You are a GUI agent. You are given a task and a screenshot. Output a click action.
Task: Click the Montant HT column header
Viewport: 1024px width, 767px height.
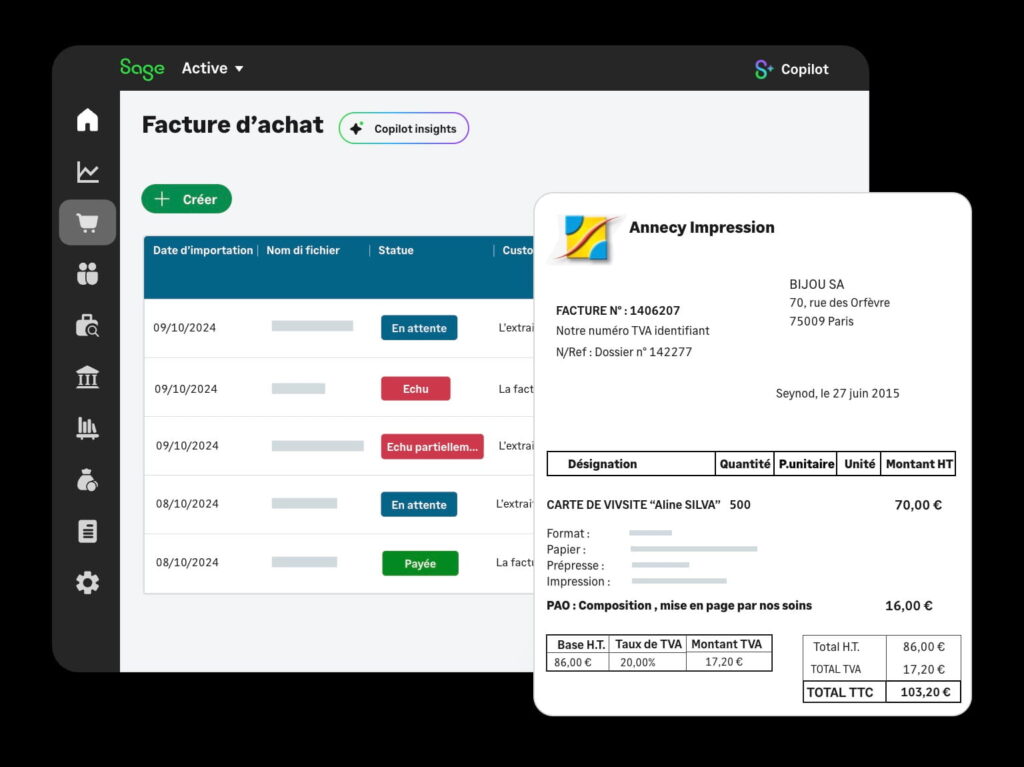[919, 464]
